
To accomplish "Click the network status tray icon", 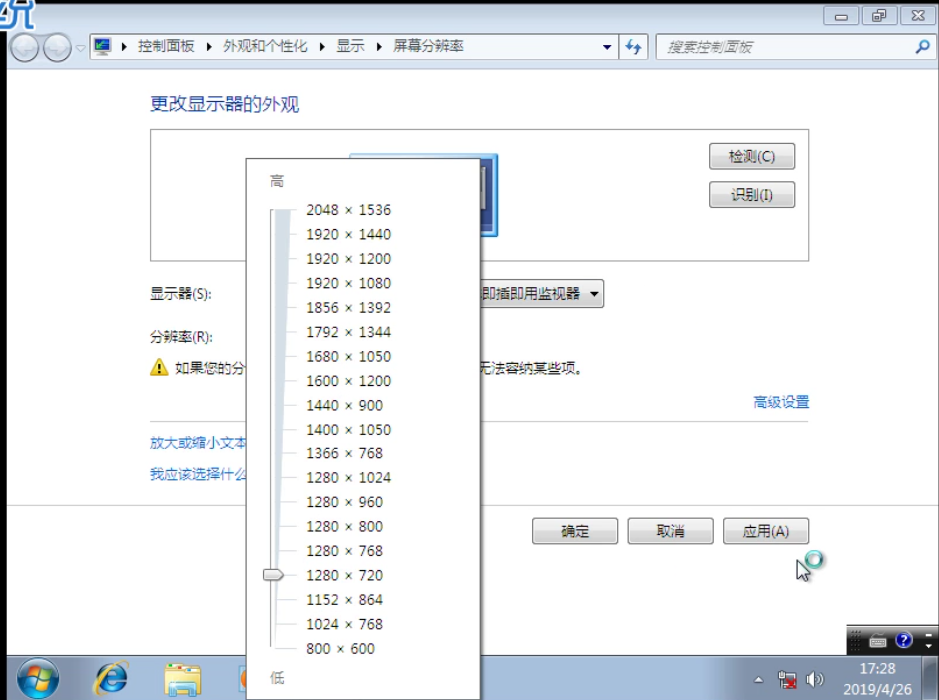I will pos(787,680).
